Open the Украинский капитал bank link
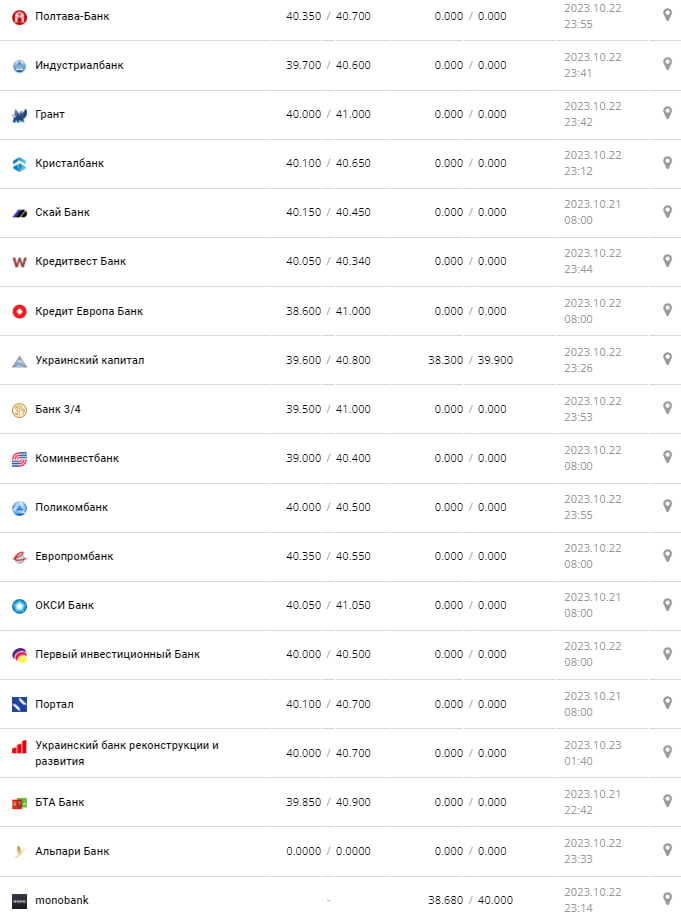The height and width of the screenshot is (915, 681). (89, 360)
